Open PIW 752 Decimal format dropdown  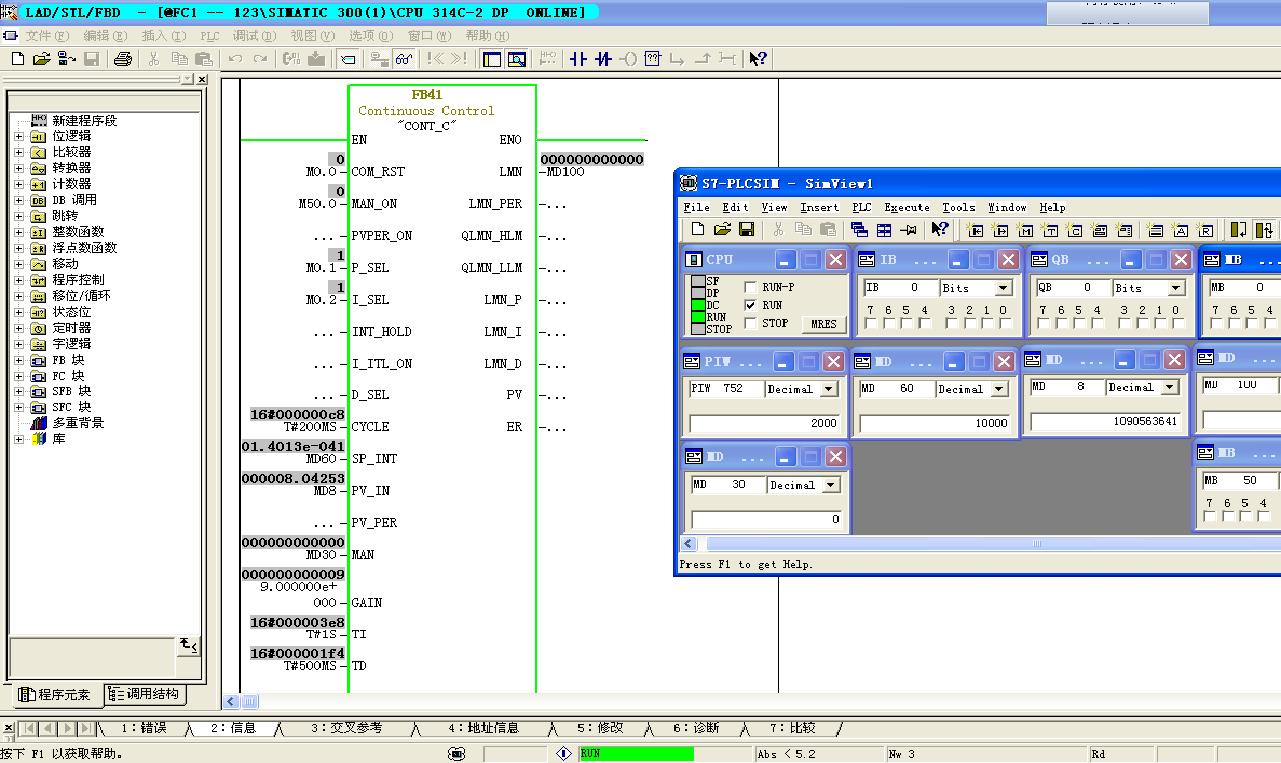click(x=829, y=390)
